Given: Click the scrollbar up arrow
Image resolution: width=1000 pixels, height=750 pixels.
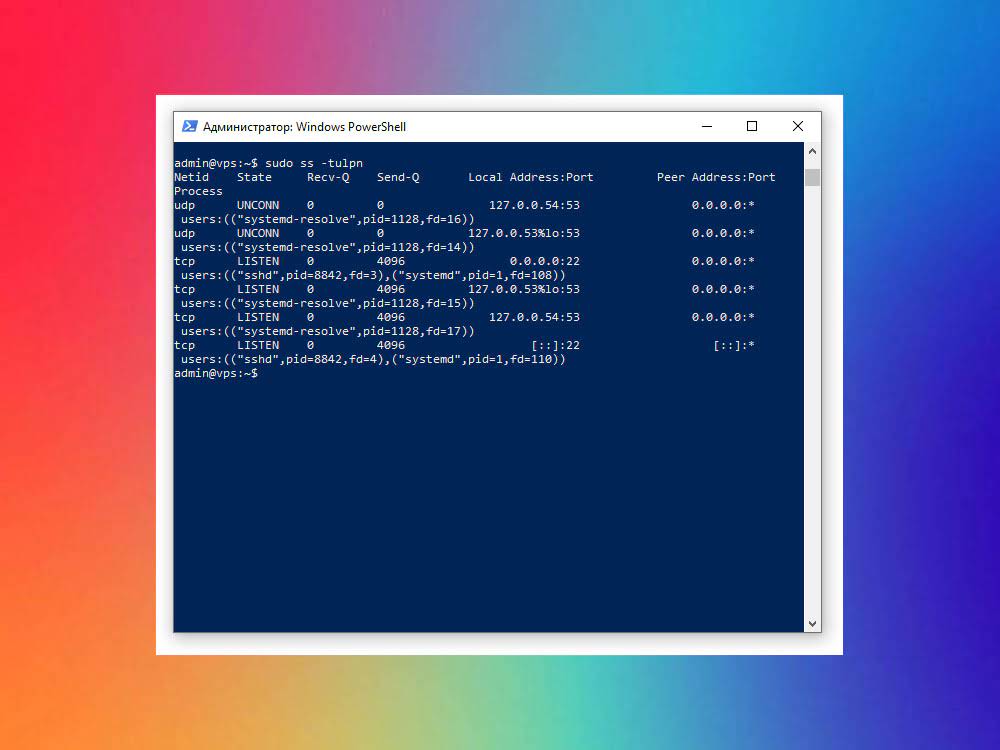Looking at the screenshot, I should (x=812, y=152).
